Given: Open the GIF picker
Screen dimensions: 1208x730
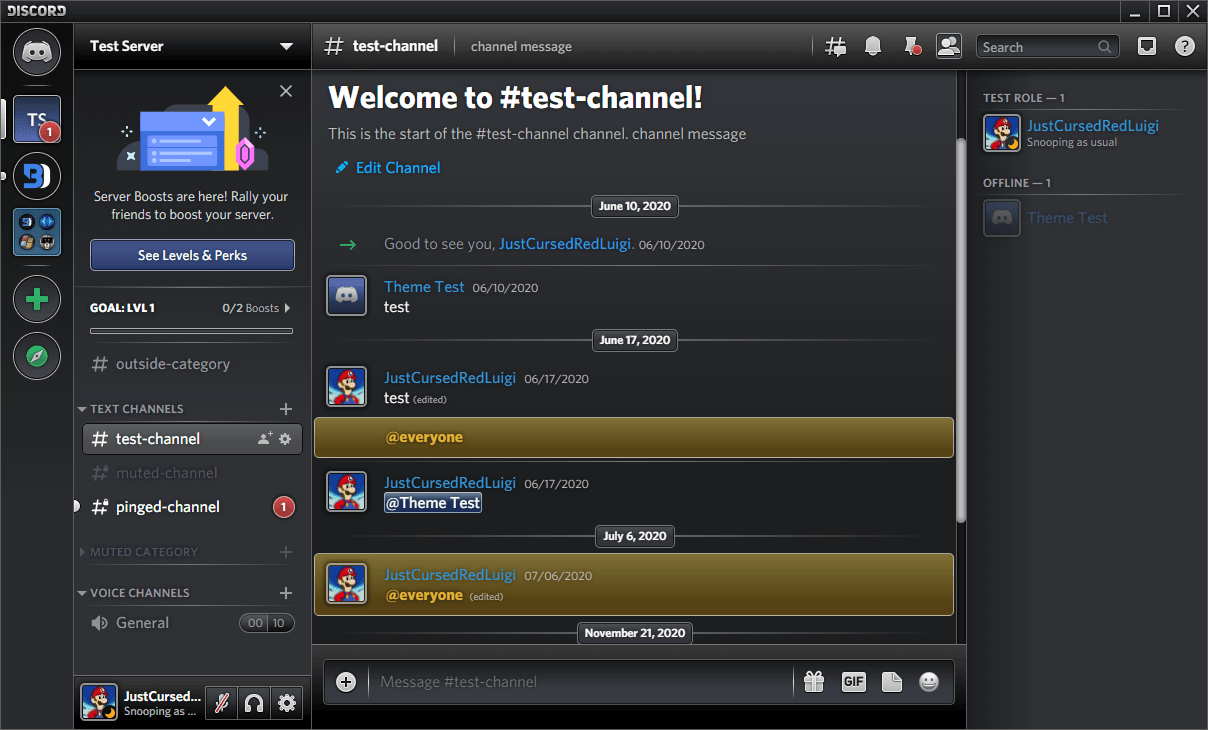Looking at the screenshot, I should point(853,682).
